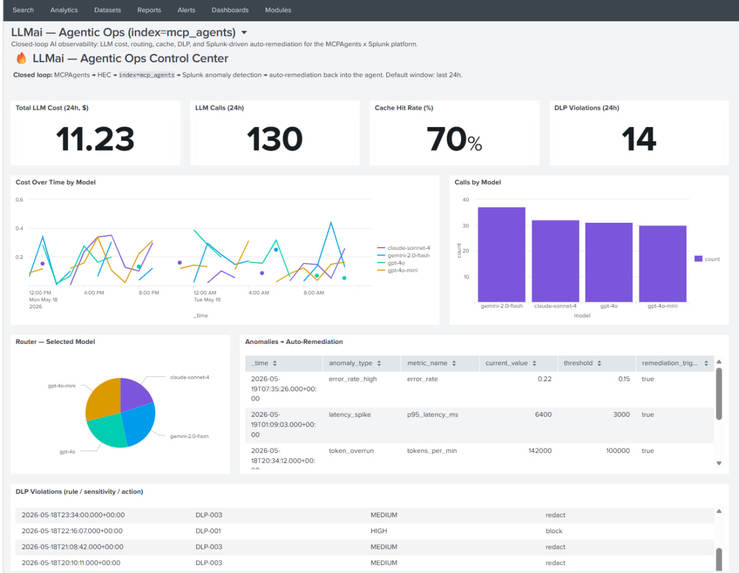Click the flame icon beside Control Center title
739x573 pixels.
pyautogui.click(x=21, y=58)
